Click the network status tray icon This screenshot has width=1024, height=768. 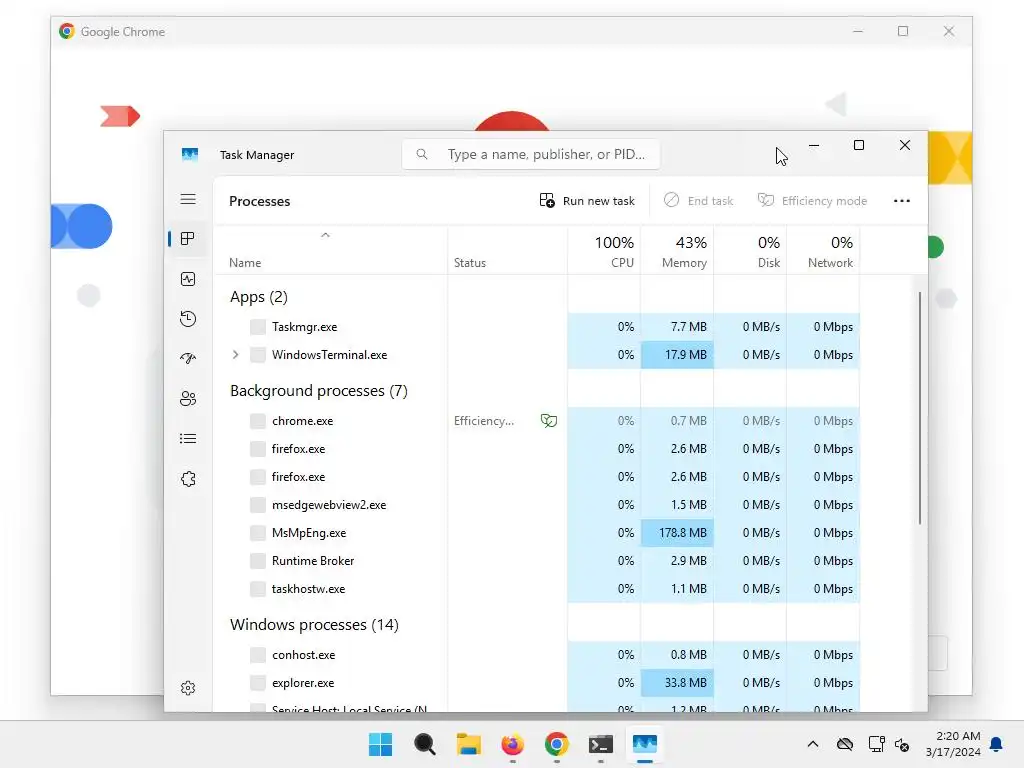point(876,744)
